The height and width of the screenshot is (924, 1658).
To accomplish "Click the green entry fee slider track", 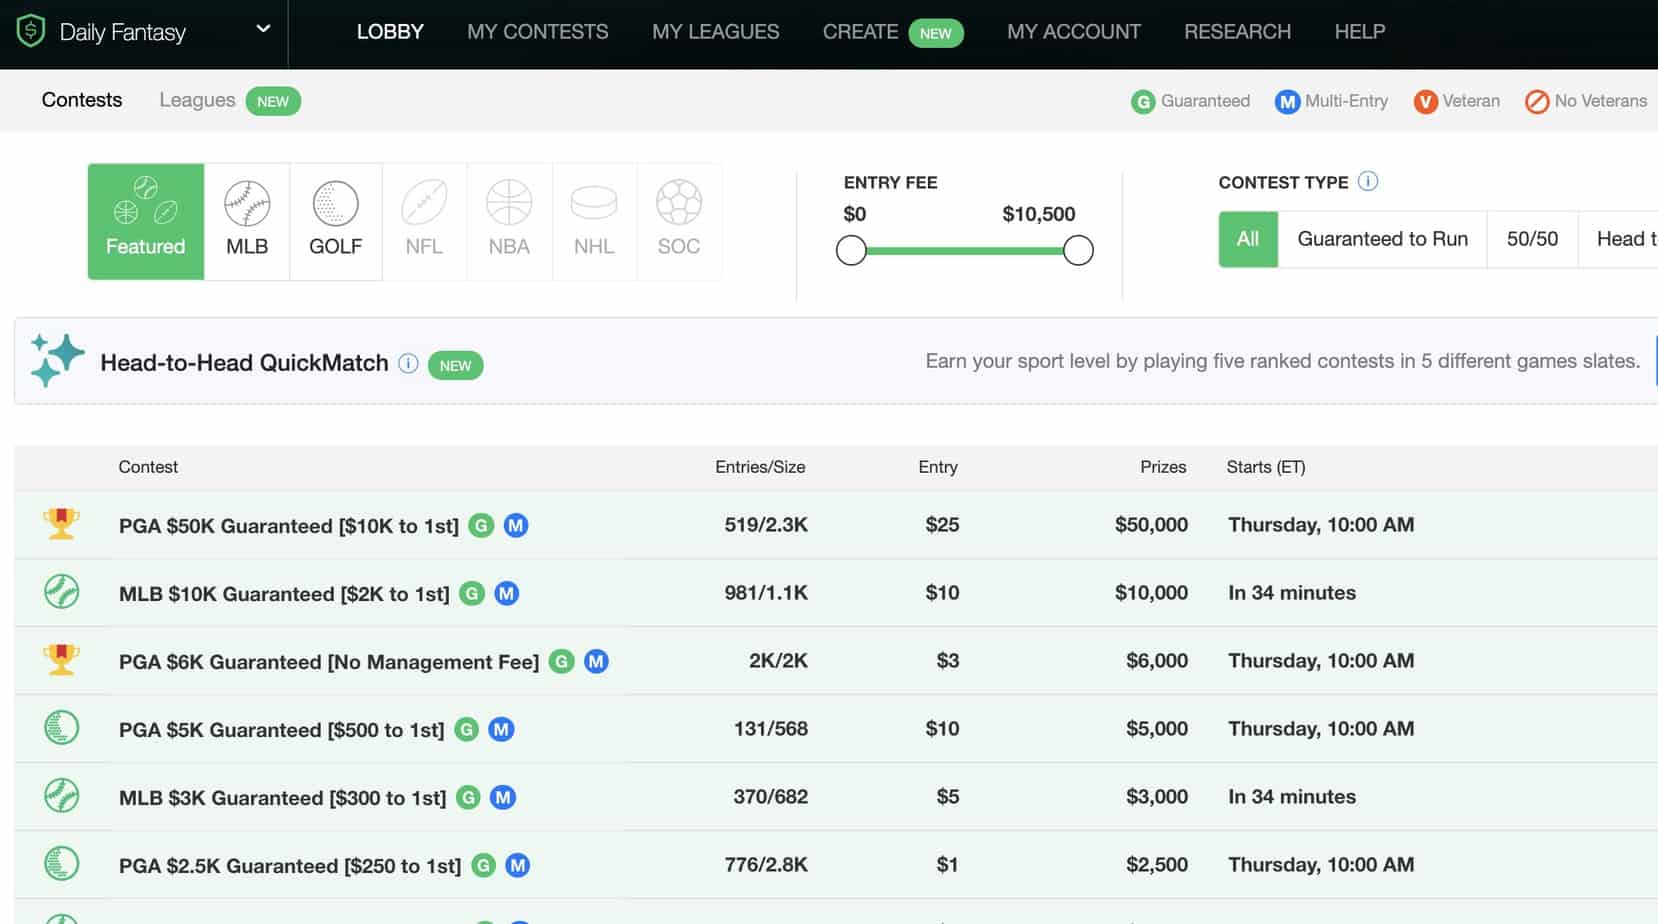I will [x=965, y=250].
